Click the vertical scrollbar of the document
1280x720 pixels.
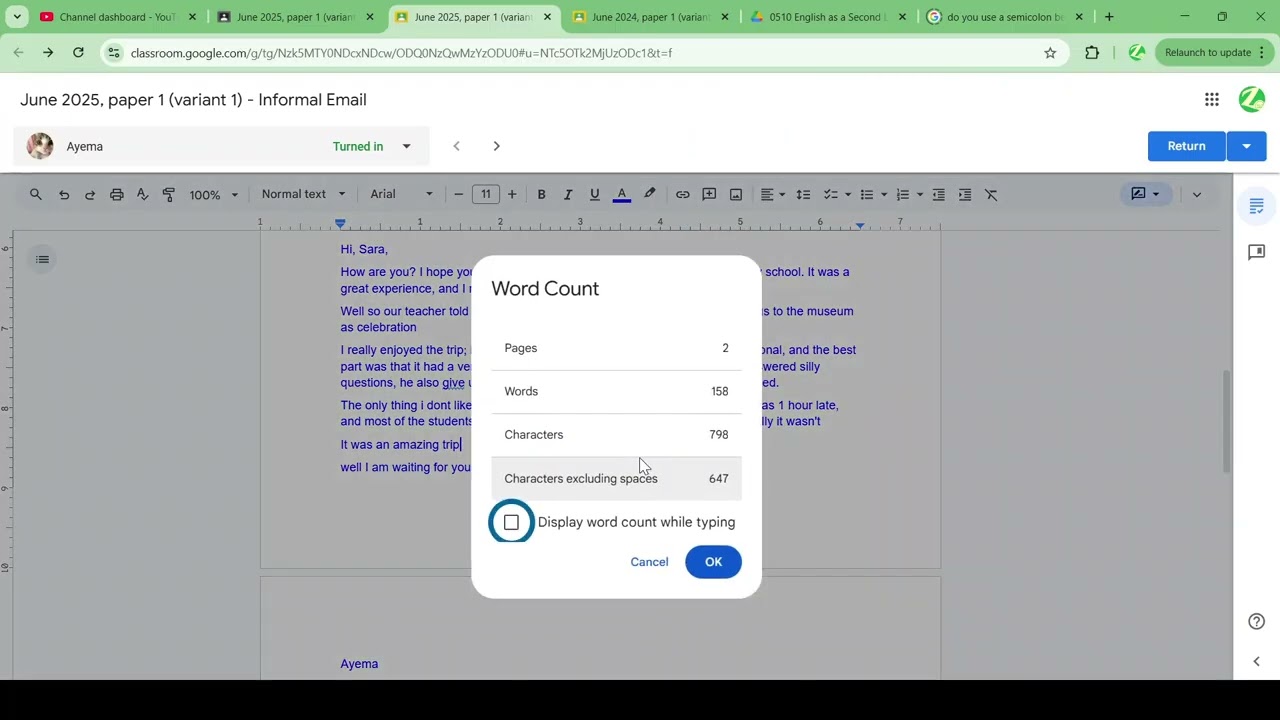[x=1226, y=420]
